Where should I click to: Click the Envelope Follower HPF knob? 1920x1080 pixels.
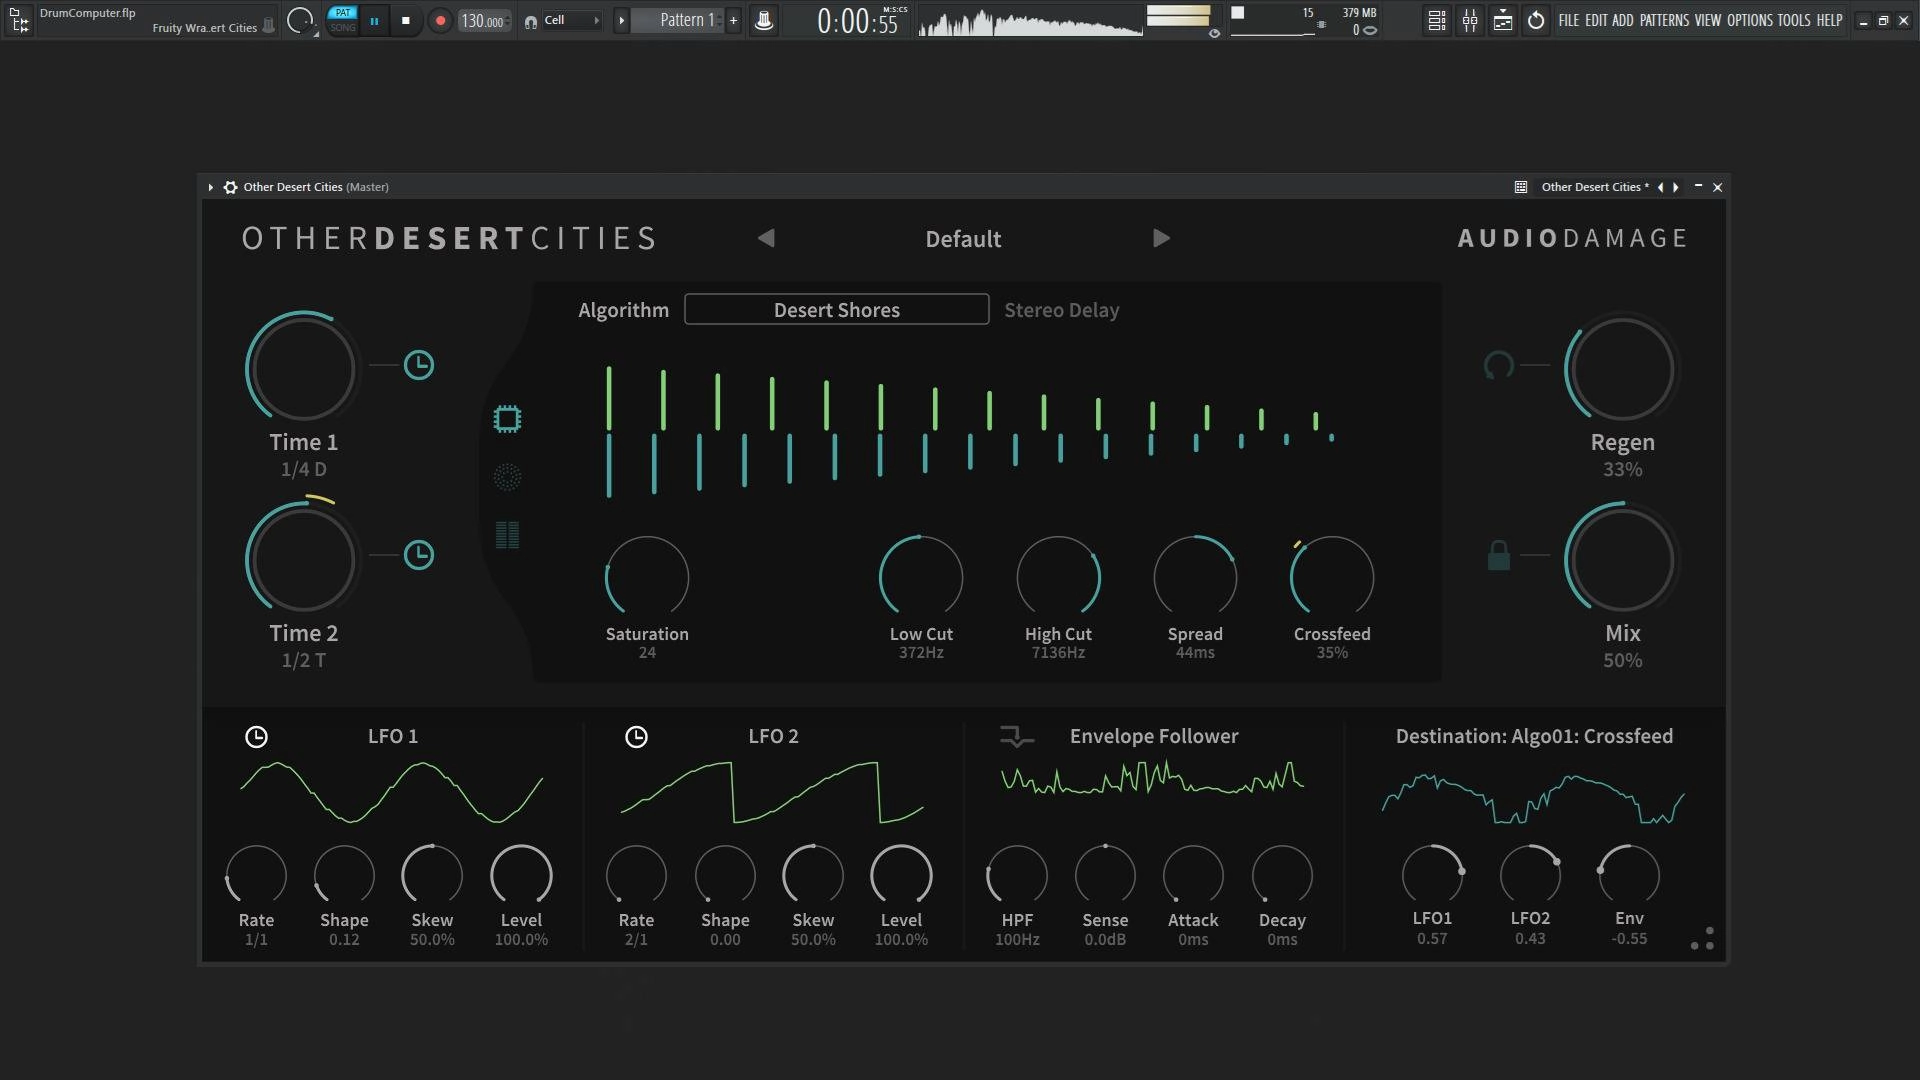[x=1017, y=875]
